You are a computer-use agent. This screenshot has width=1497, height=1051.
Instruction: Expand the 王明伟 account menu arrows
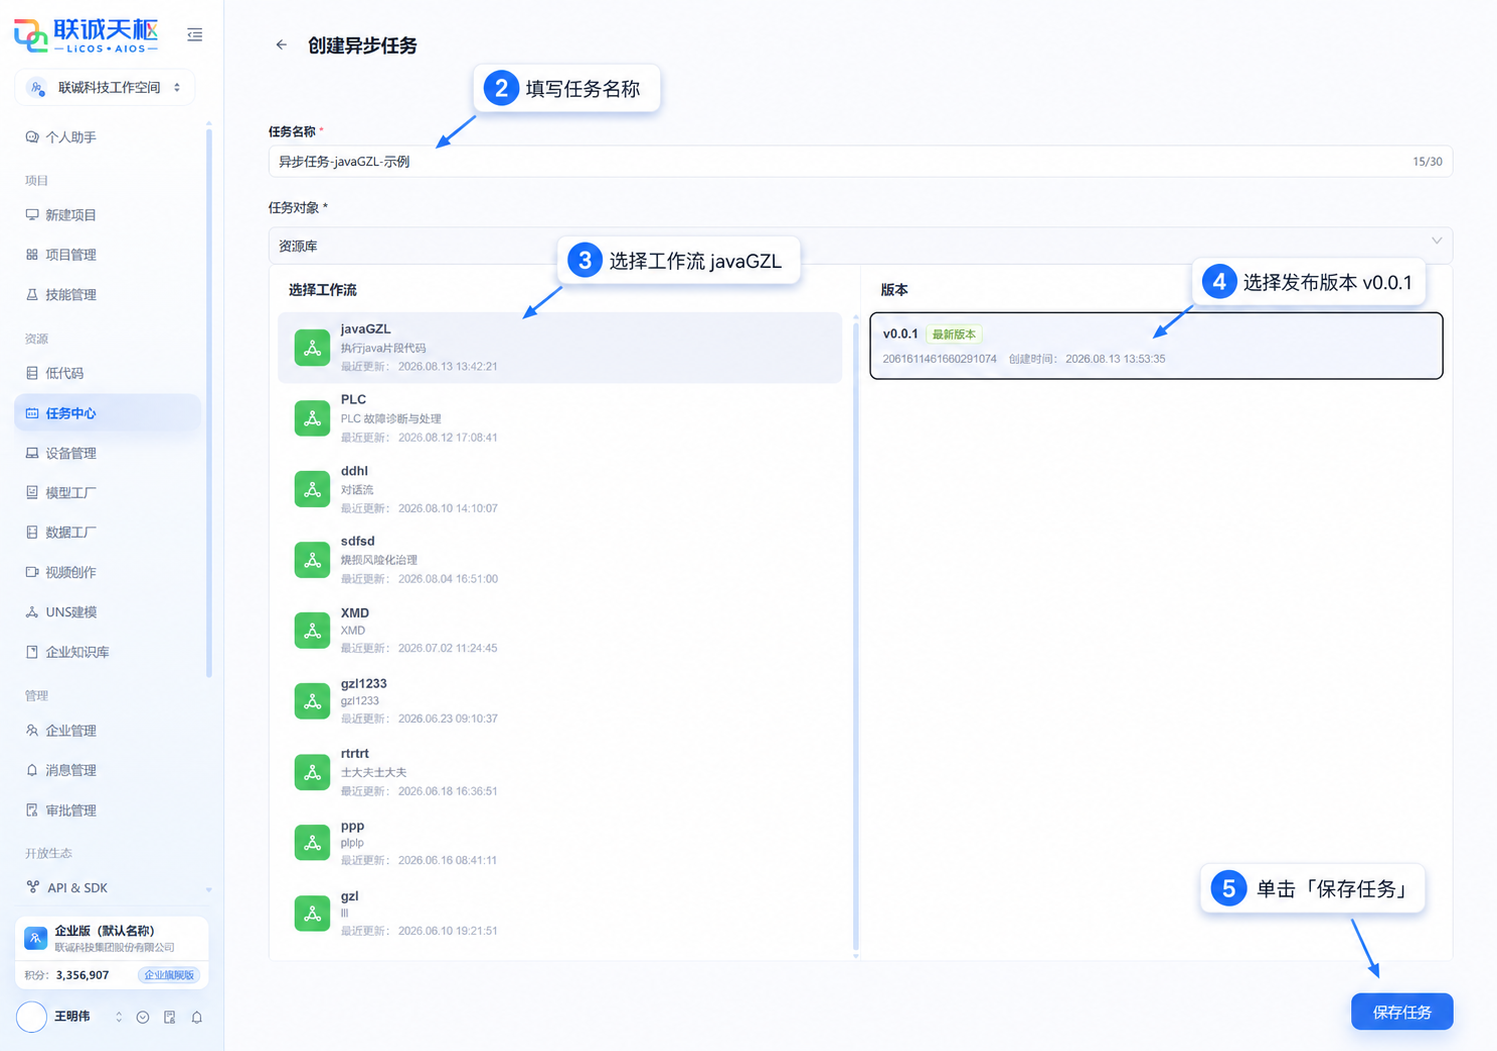pos(119,1017)
